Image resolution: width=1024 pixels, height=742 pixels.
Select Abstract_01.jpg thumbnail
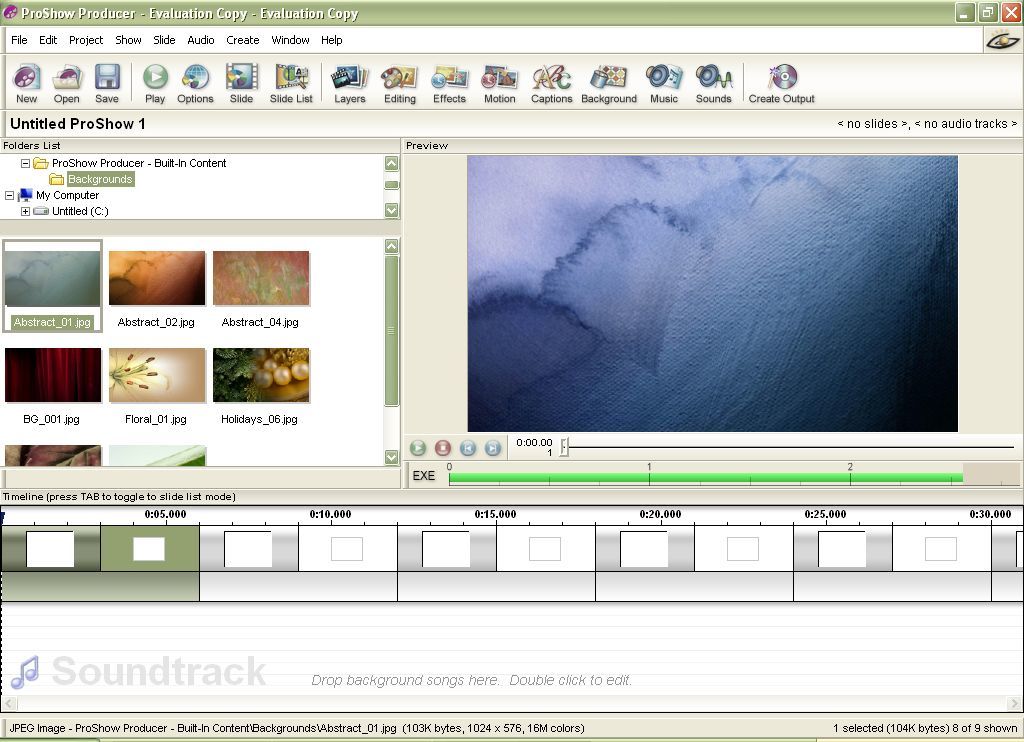coord(53,279)
